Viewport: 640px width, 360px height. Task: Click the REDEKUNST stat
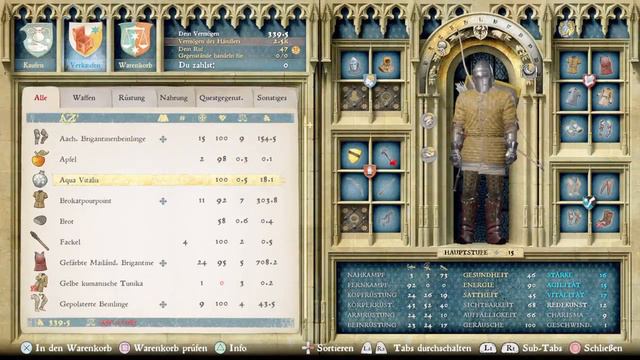(x=567, y=305)
